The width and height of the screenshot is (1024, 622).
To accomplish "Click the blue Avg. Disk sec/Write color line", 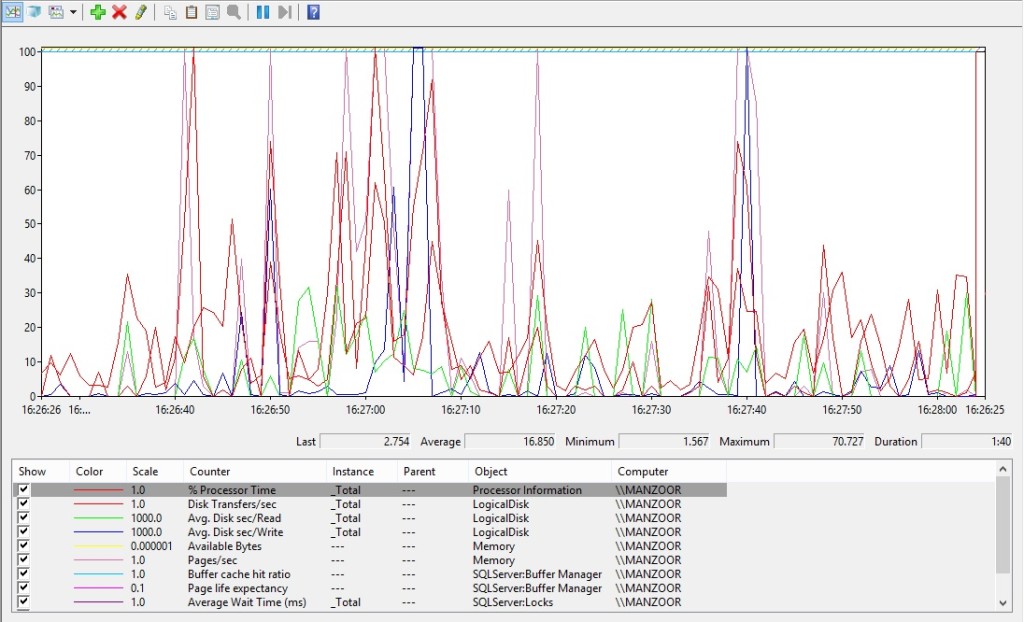I will (x=98, y=532).
